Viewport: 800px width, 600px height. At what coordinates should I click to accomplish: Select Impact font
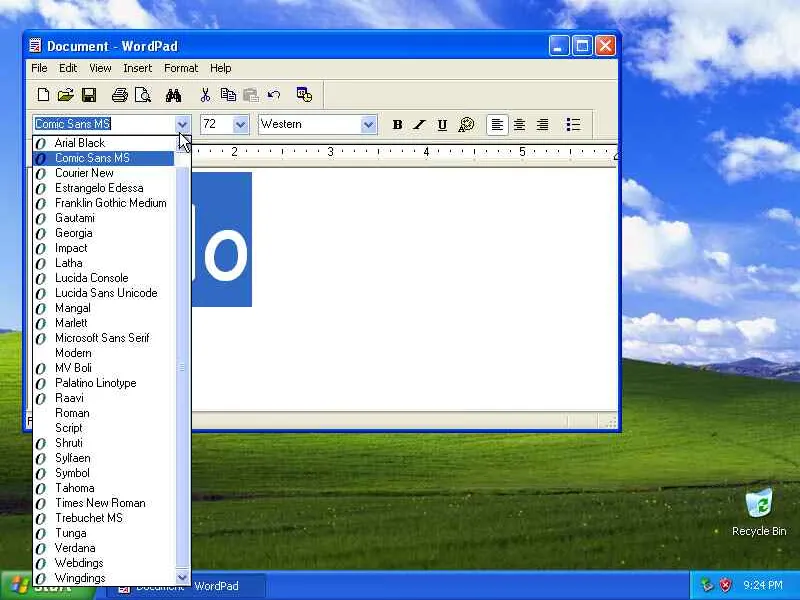pyautogui.click(x=104, y=248)
